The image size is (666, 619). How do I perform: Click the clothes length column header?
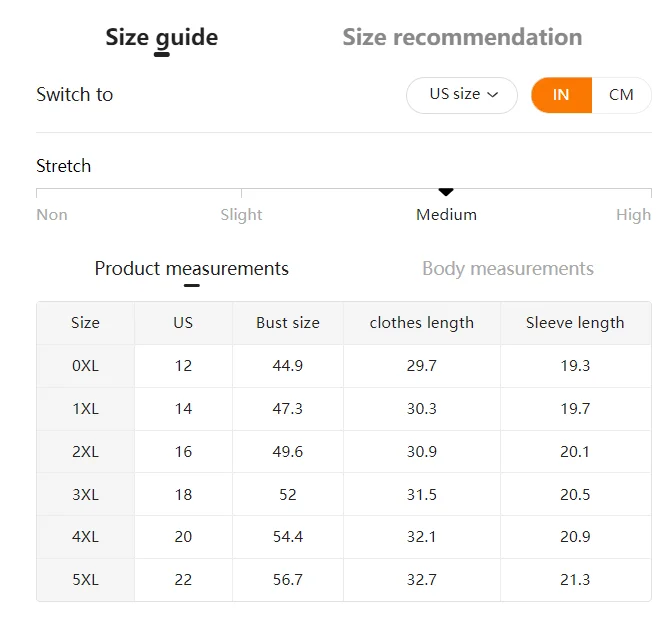point(422,323)
